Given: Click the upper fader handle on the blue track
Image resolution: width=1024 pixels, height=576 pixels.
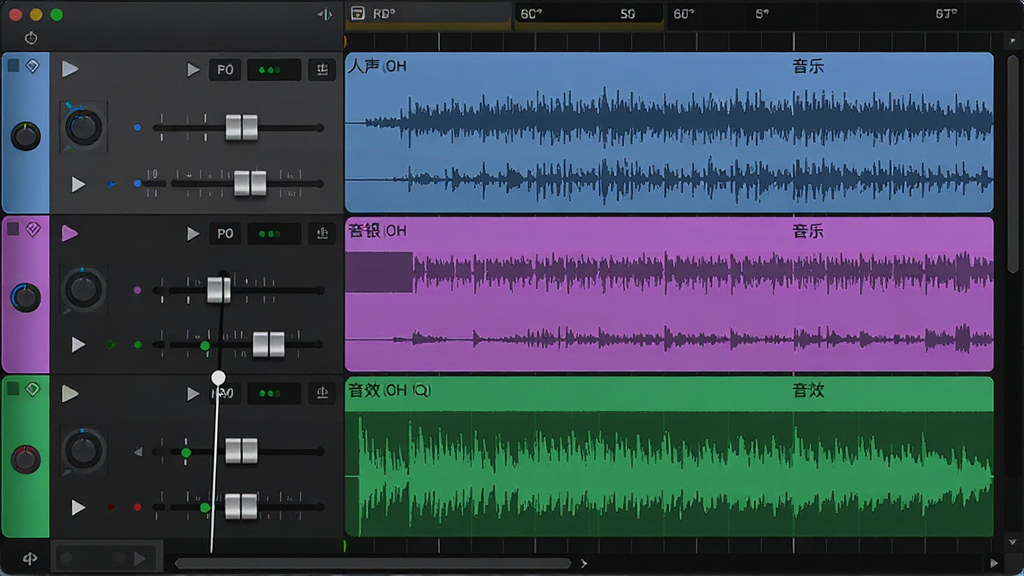Looking at the screenshot, I should (242, 127).
